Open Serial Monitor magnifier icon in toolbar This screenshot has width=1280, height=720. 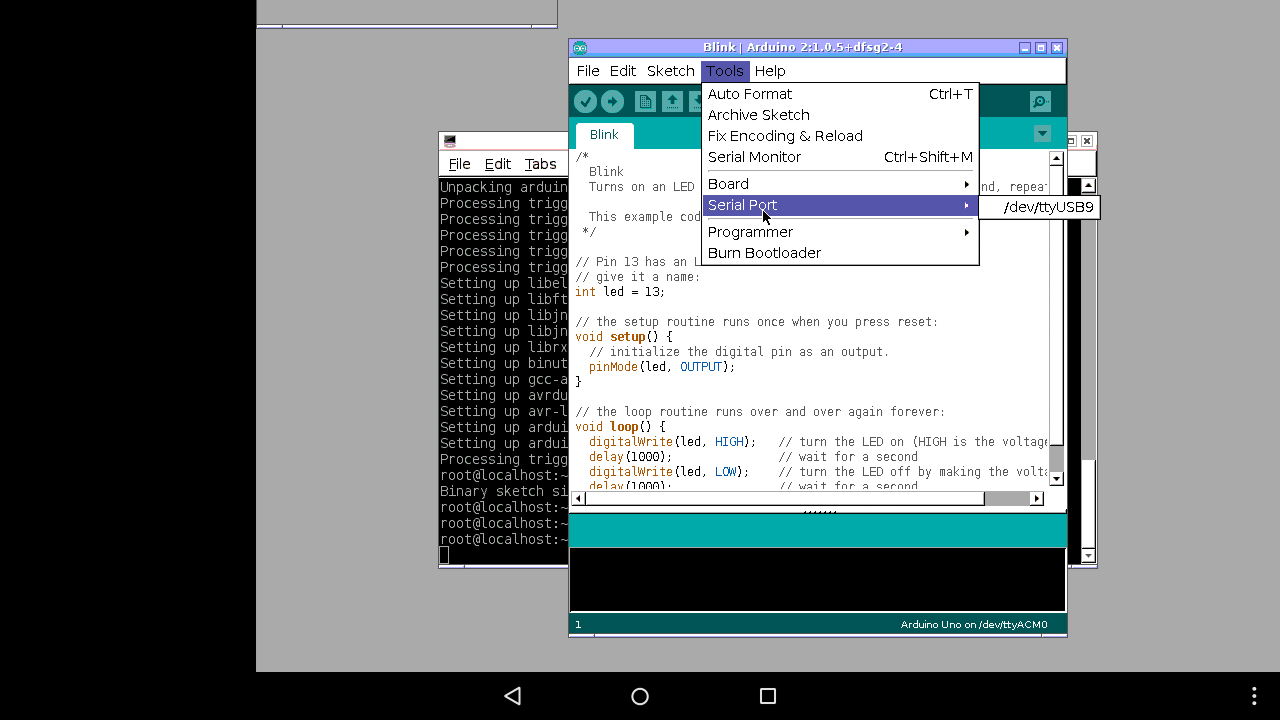click(x=1040, y=101)
